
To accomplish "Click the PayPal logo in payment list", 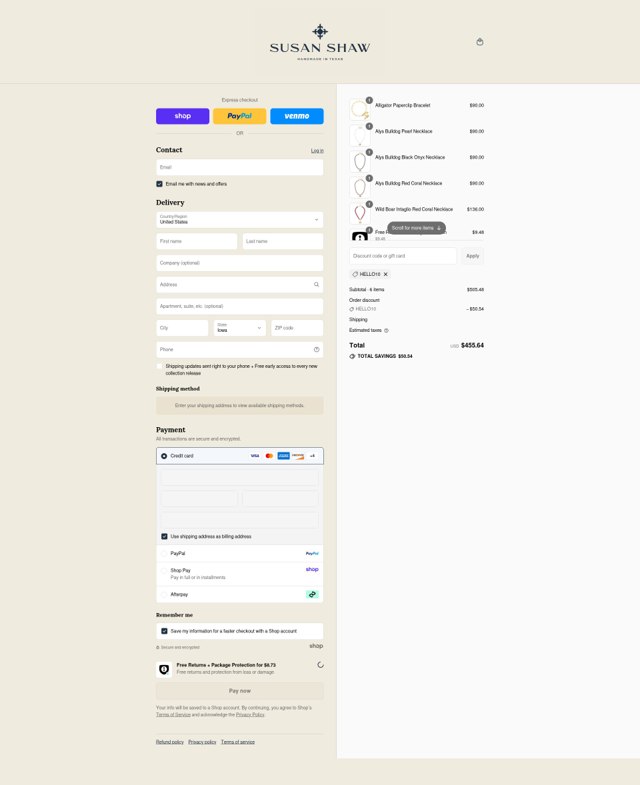I will (x=312, y=553).
